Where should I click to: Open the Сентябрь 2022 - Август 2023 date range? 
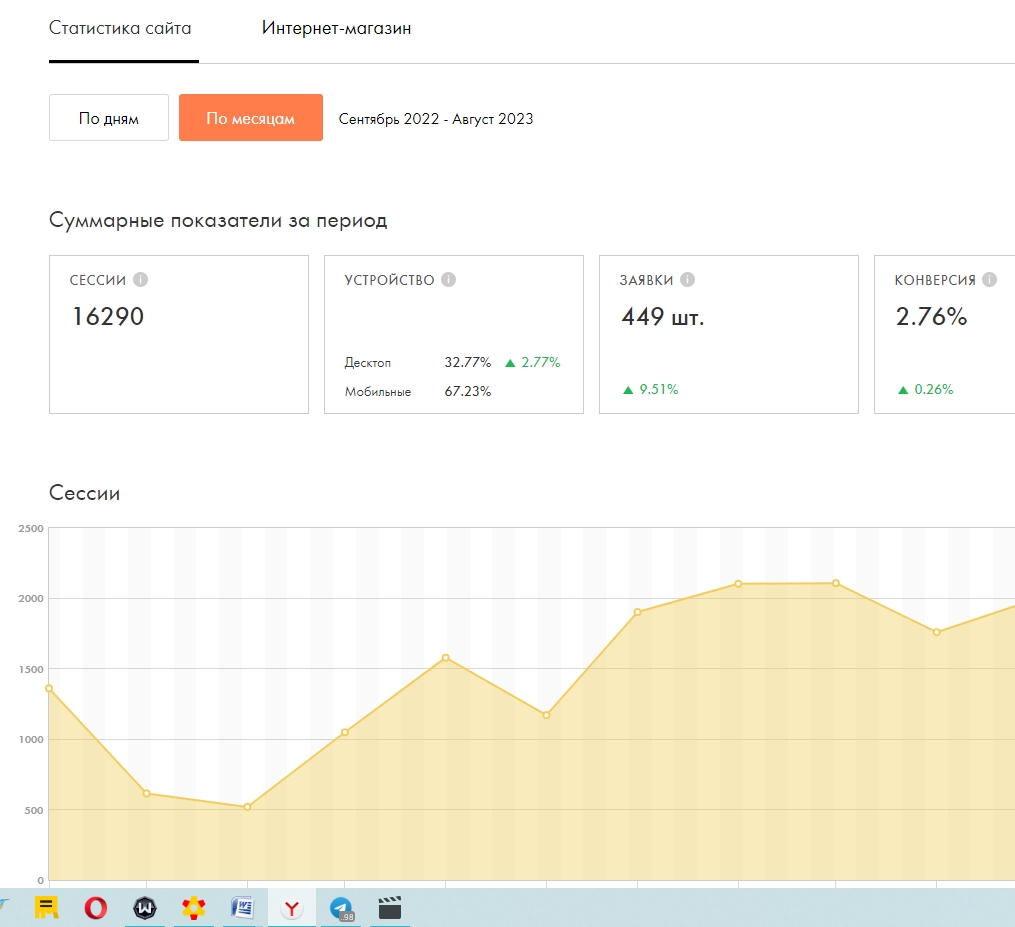(436, 119)
